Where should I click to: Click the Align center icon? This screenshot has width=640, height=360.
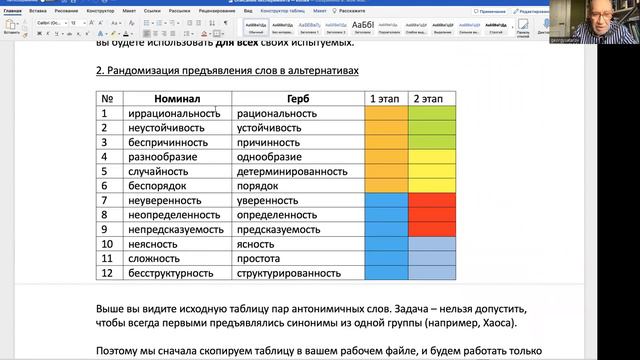155,33
